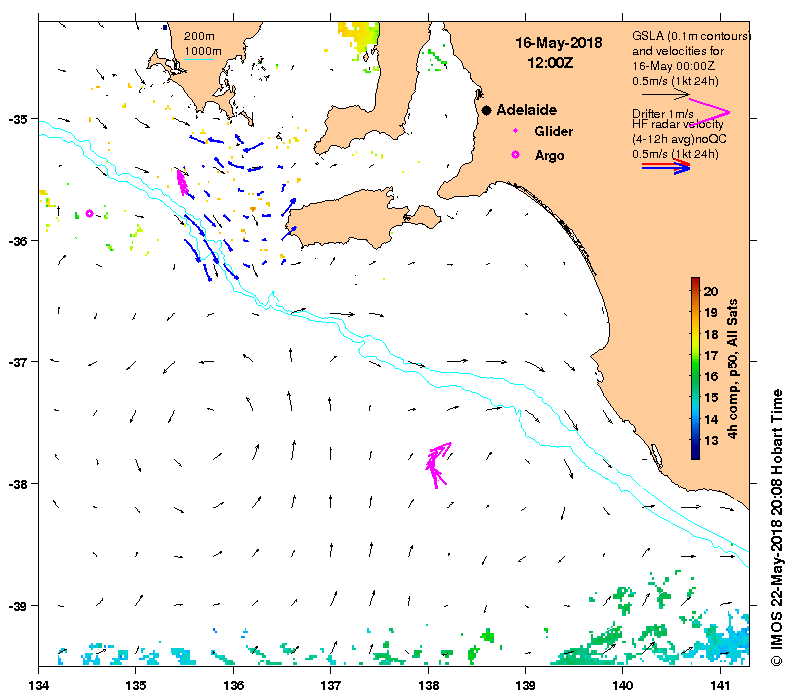The width and height of the screenshot is (791, 700).
Task: Click the colorbar label 17
Action: 711,356
